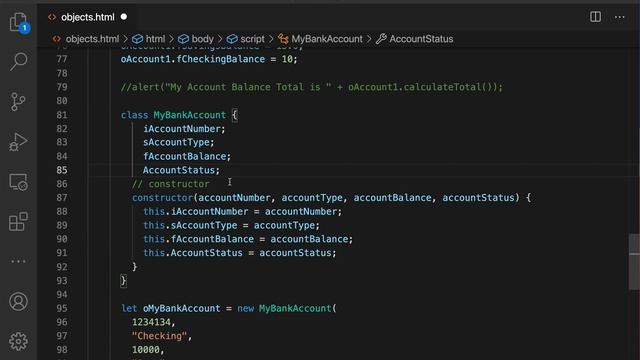Click the editor vertical scrollbar thumb
The width and height of the screenshot is (640, 360).
[634, 262]
